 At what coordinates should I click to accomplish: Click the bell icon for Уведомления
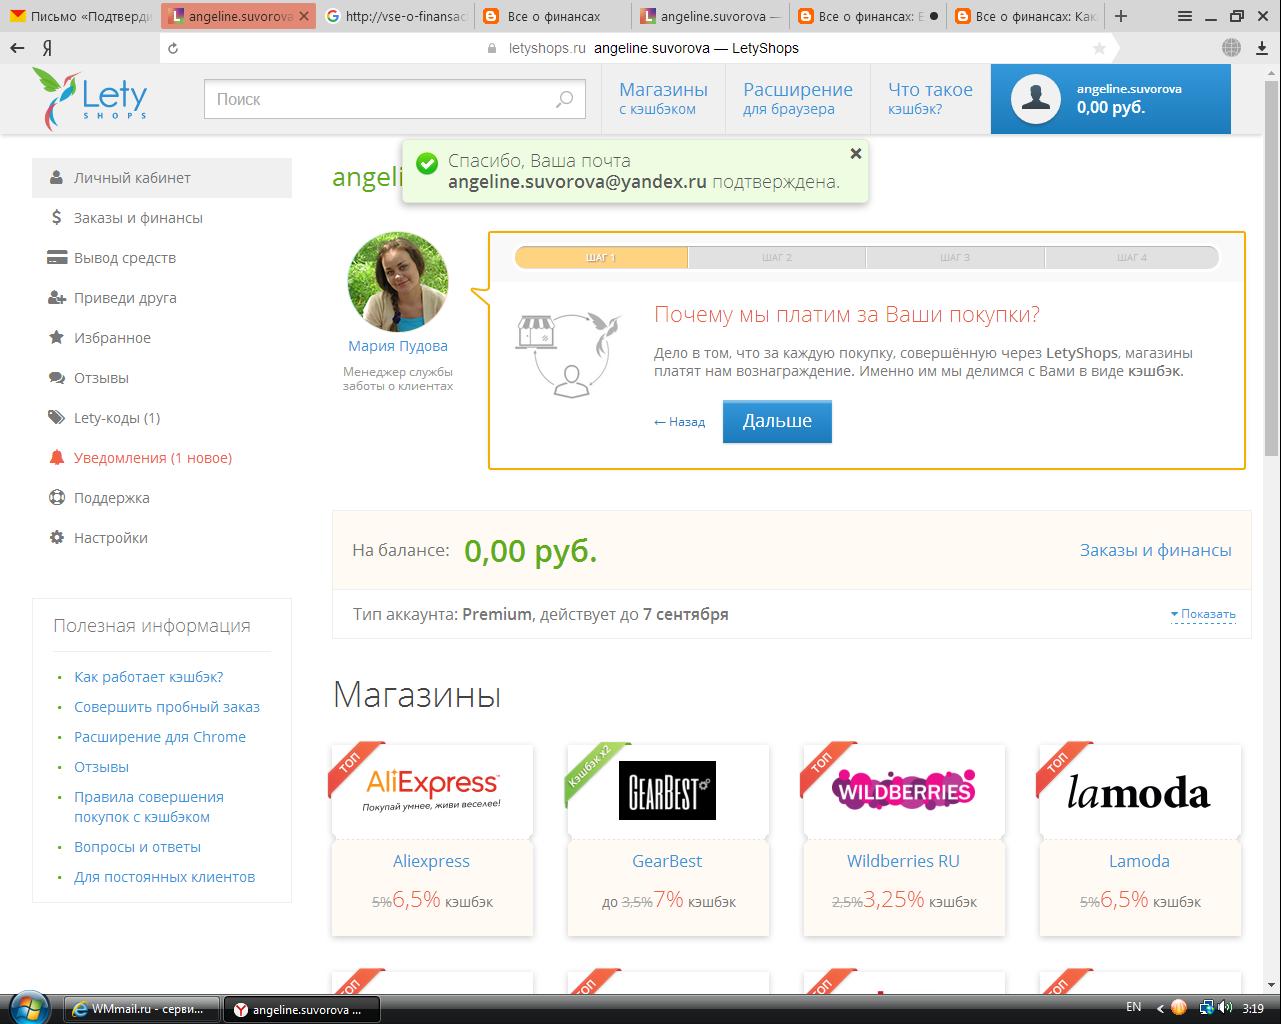[x=56, y=458]
